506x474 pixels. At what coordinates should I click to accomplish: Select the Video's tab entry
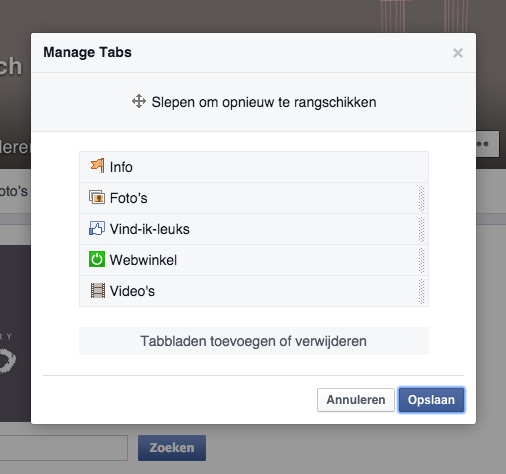[254, 291]
